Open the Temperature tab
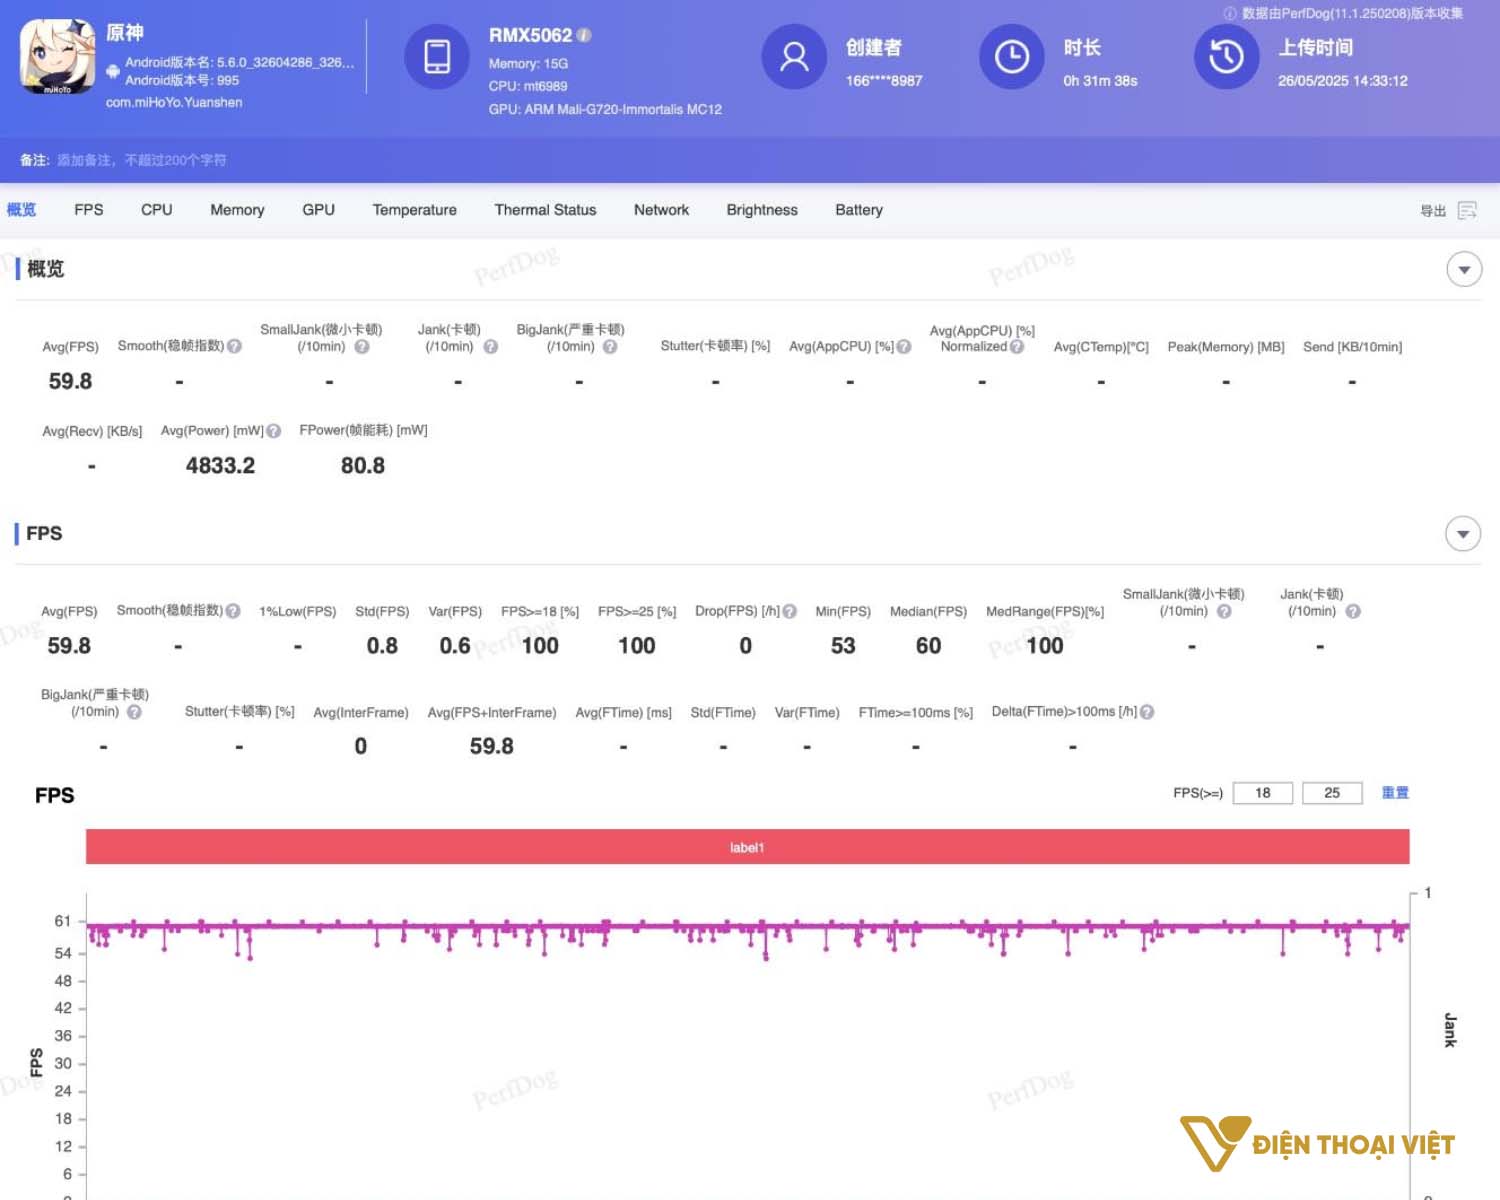 point(414,210)
